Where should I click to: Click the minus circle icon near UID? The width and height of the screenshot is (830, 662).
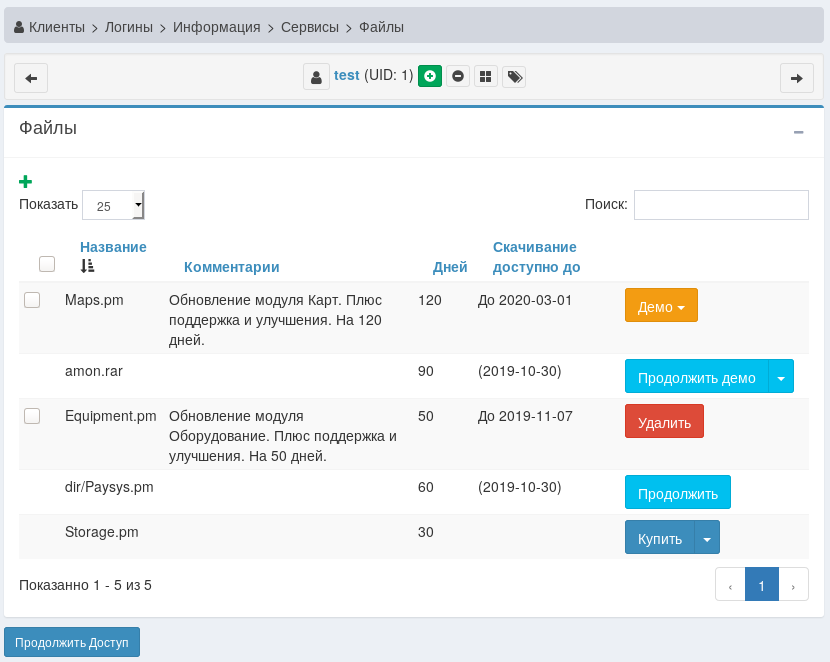click(458, 76)
